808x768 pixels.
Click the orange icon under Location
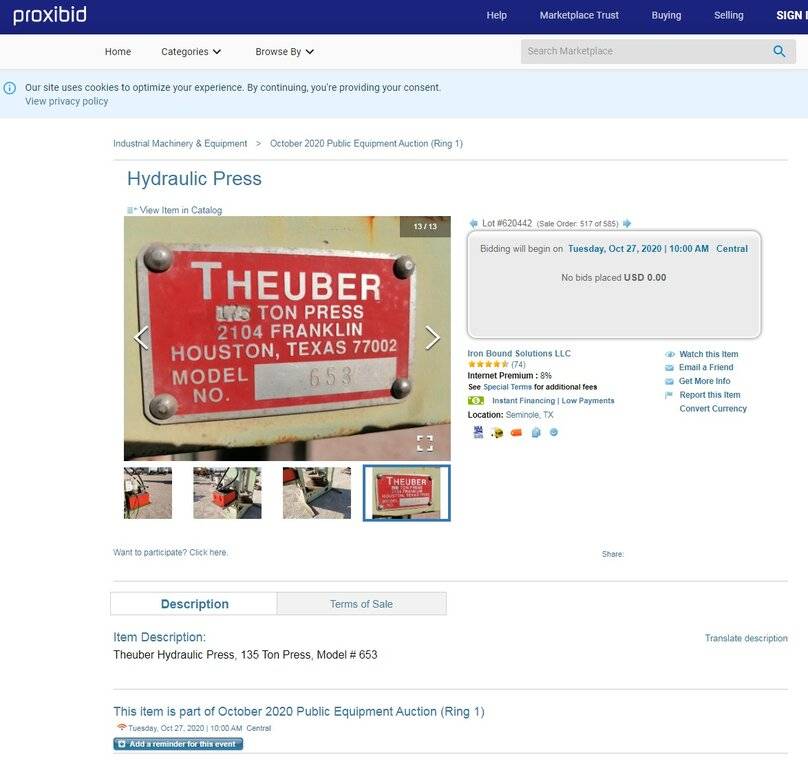point(516,432)
